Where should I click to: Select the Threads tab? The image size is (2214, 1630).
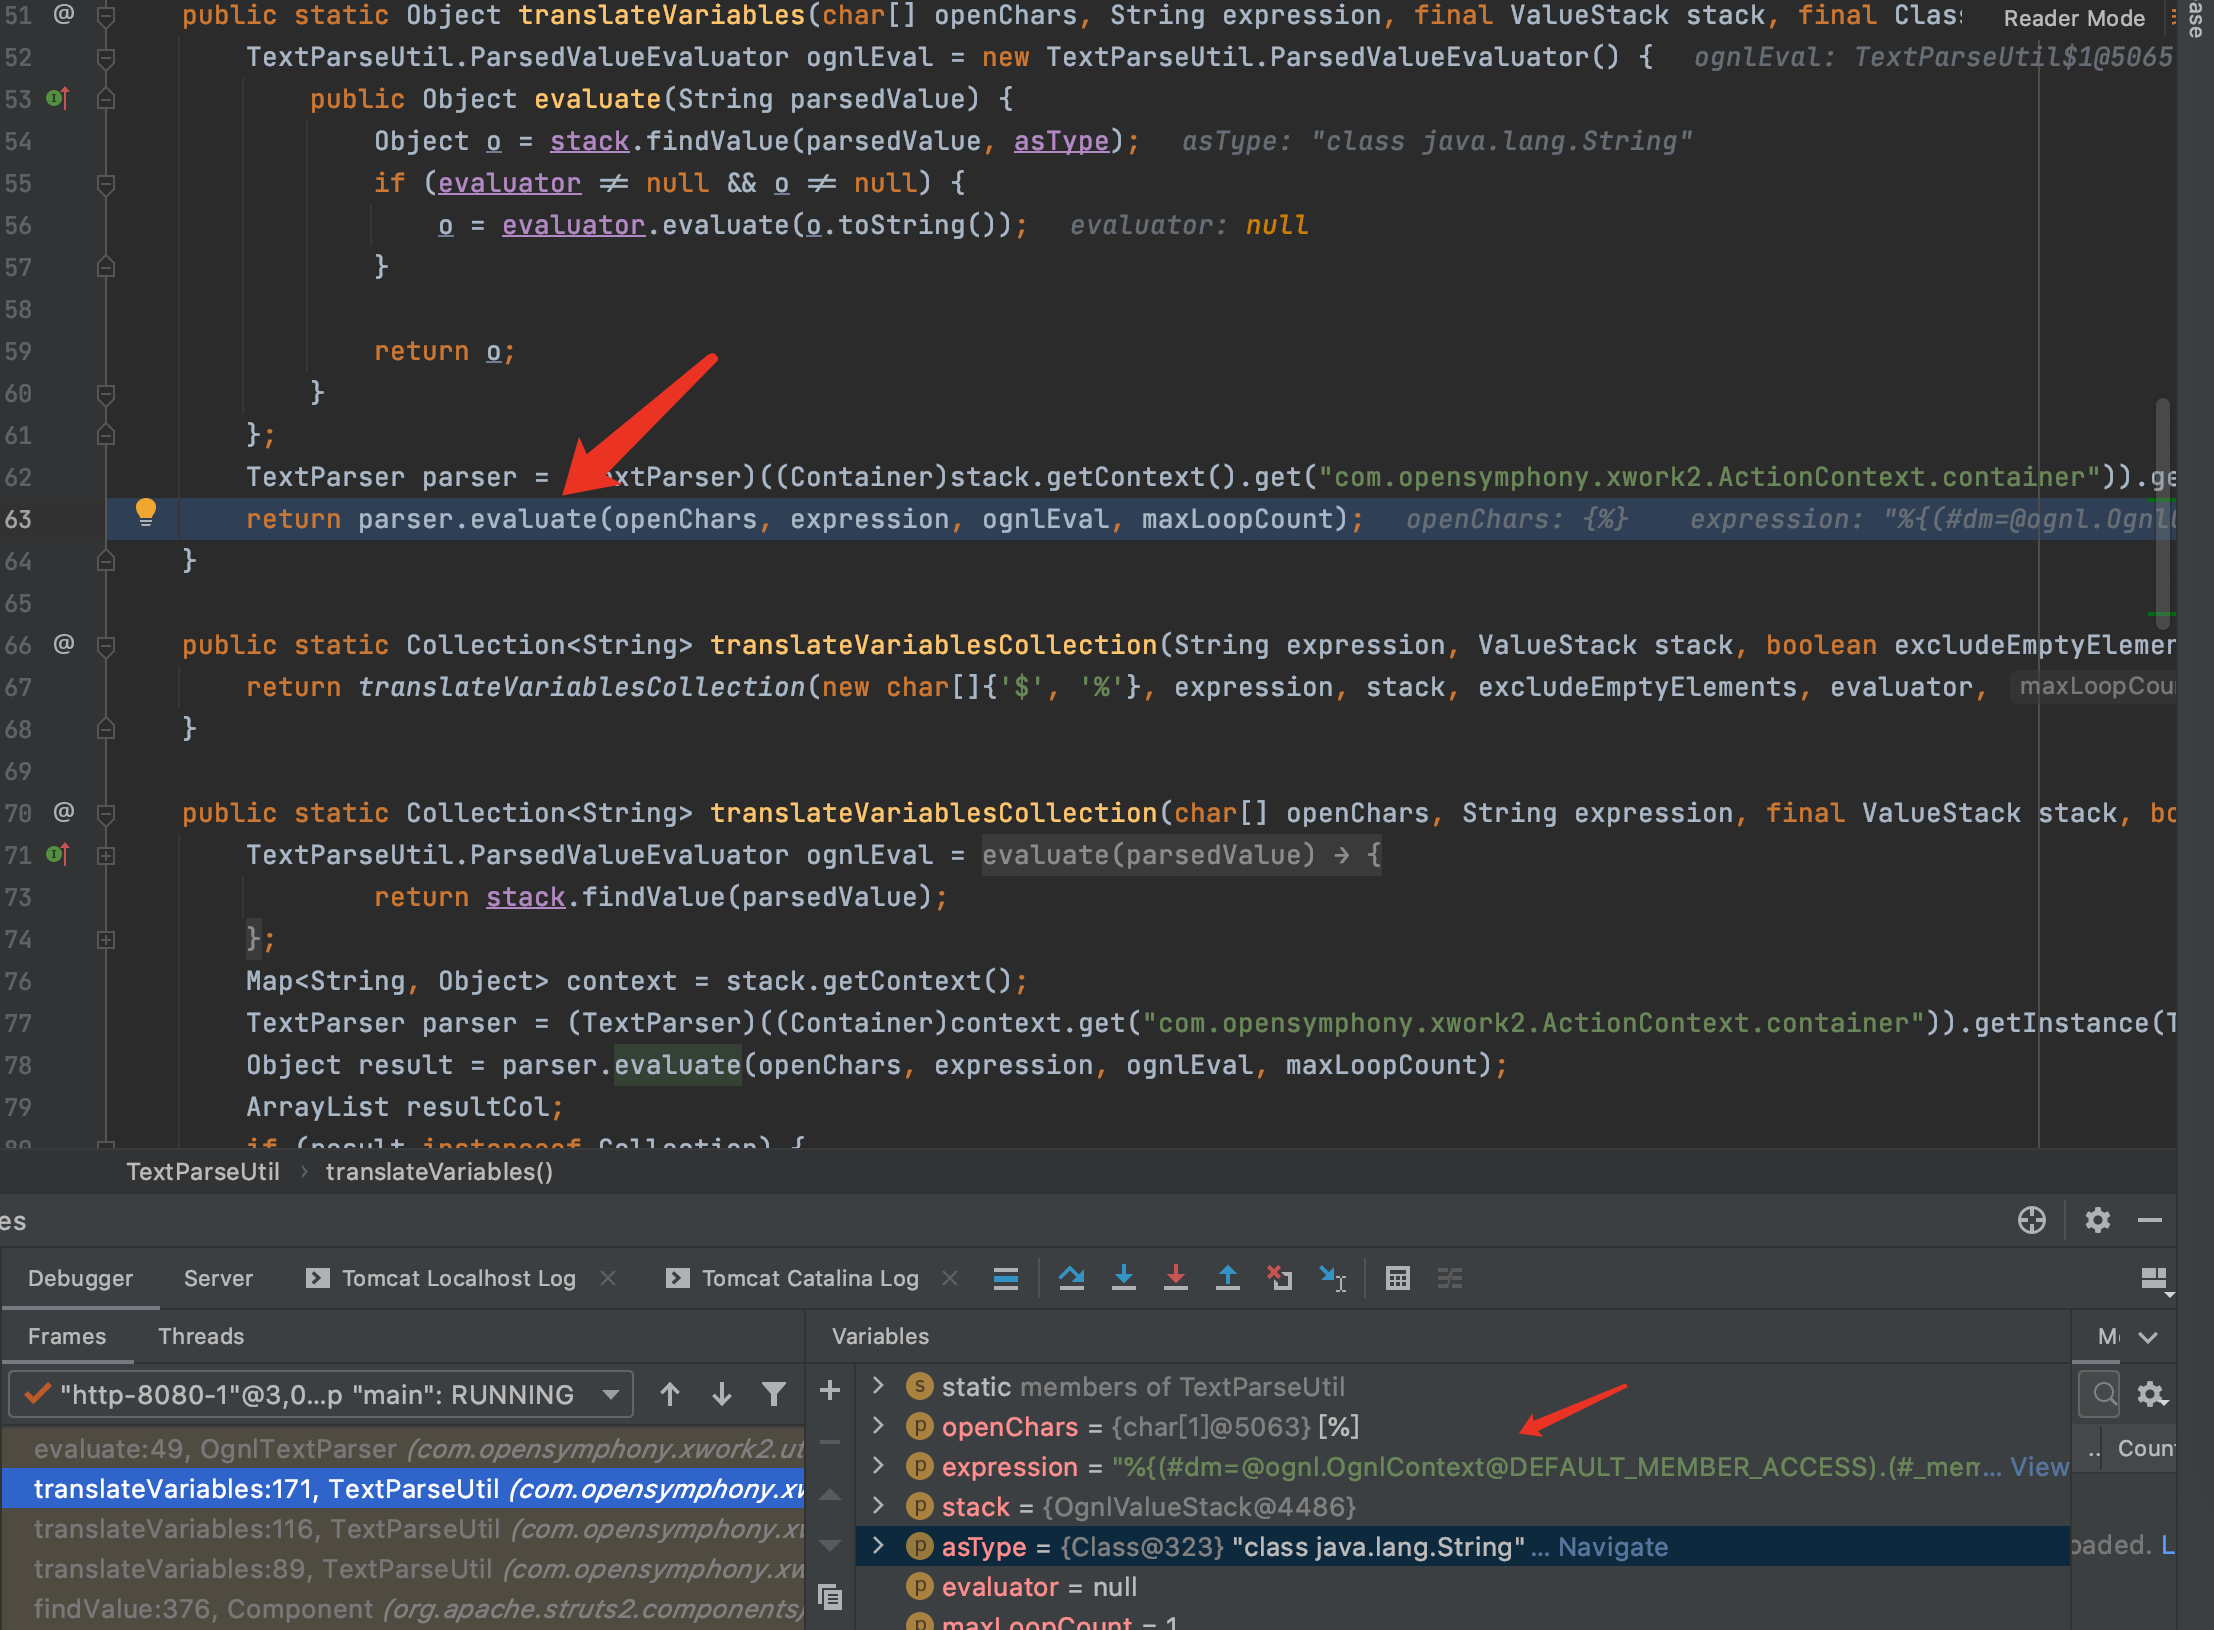tap(201, 1336)
